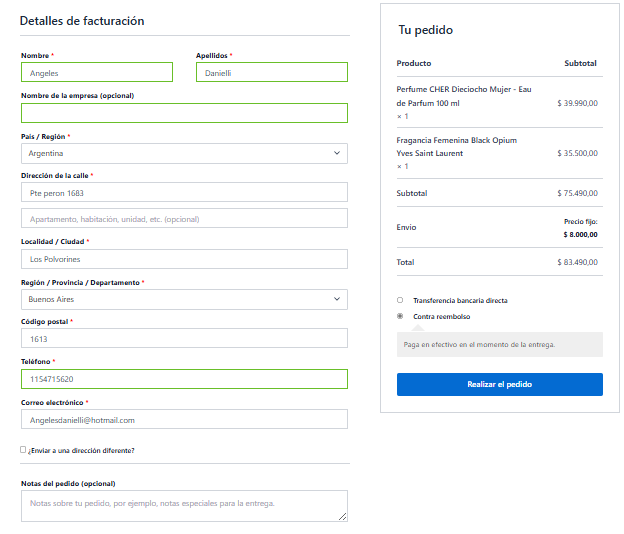Screen dimensions: 624x534
Task: Select the Correo electrónico field
Action: (184, 420)
